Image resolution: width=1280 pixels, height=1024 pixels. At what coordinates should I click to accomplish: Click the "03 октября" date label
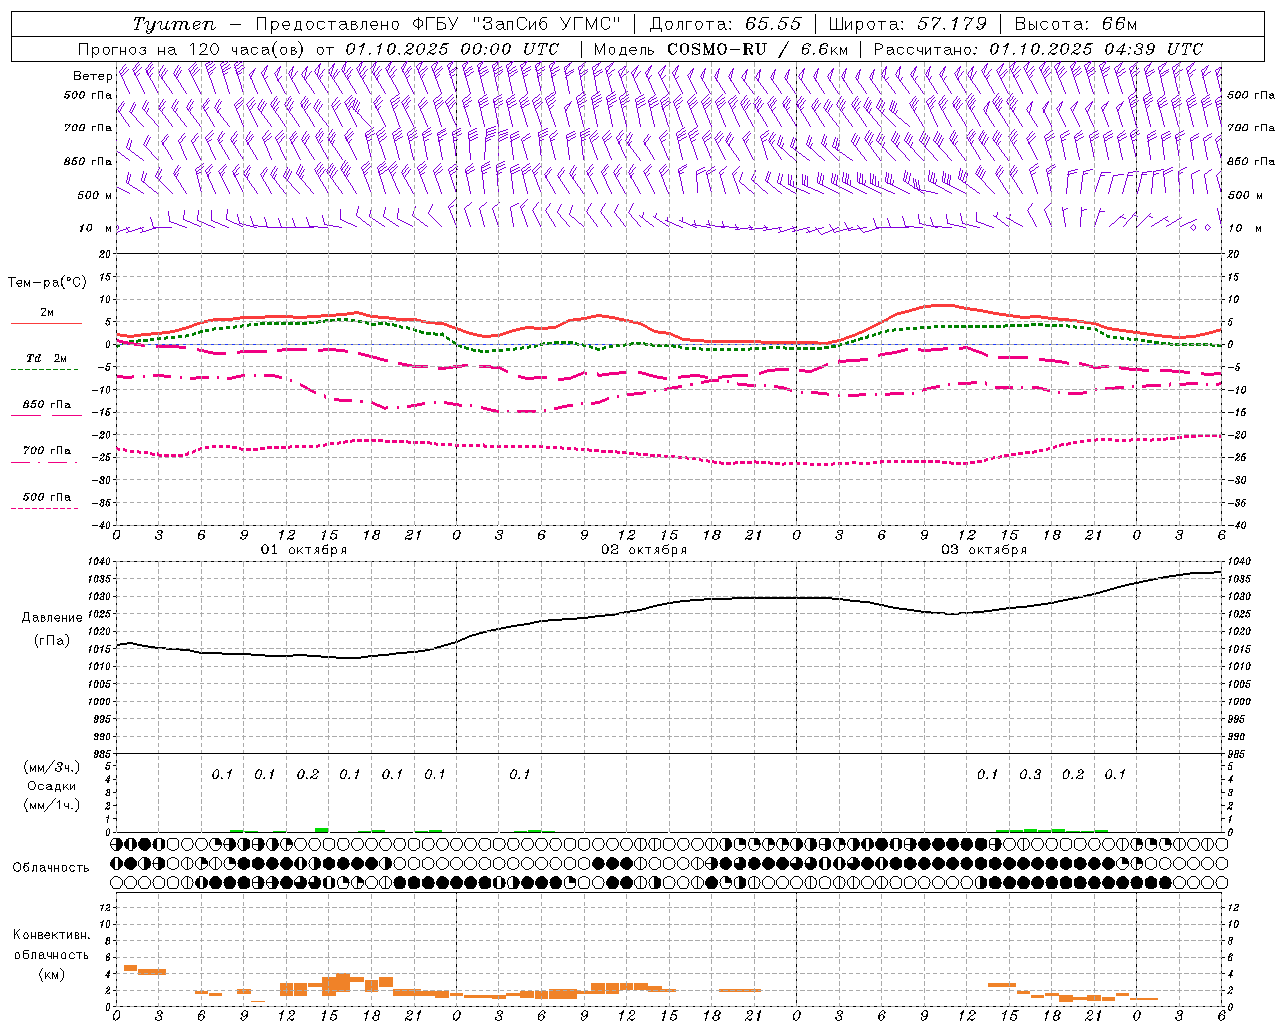coord(984,550)
